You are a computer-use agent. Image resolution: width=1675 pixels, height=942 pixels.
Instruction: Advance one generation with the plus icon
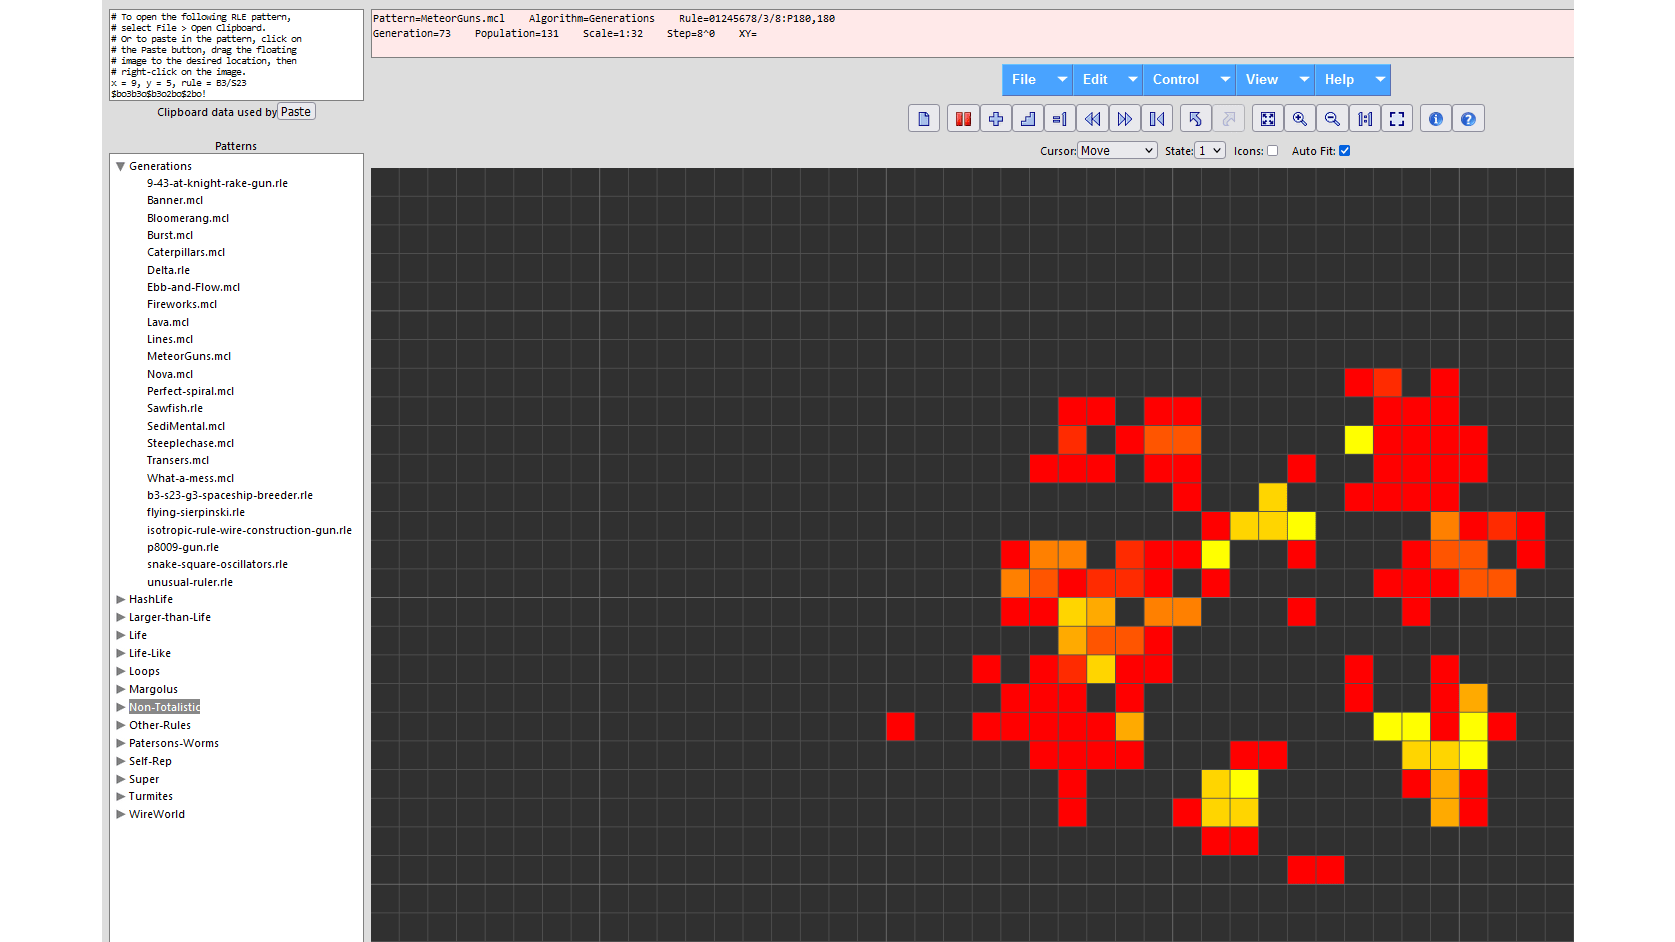pyautogui.click(x=996, y=119)
